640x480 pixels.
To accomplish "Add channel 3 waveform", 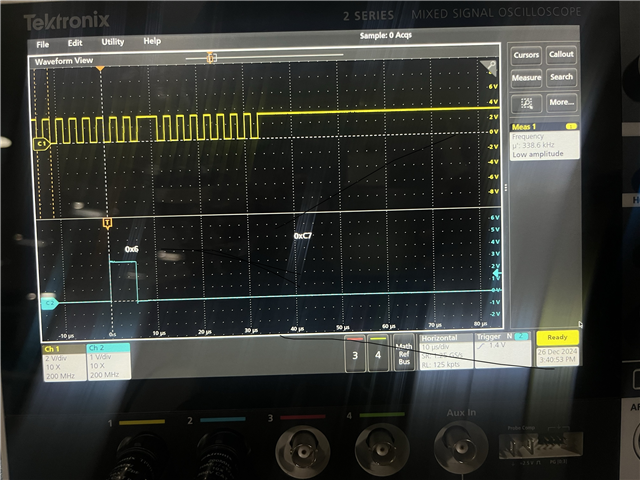I will coord(355,353).
